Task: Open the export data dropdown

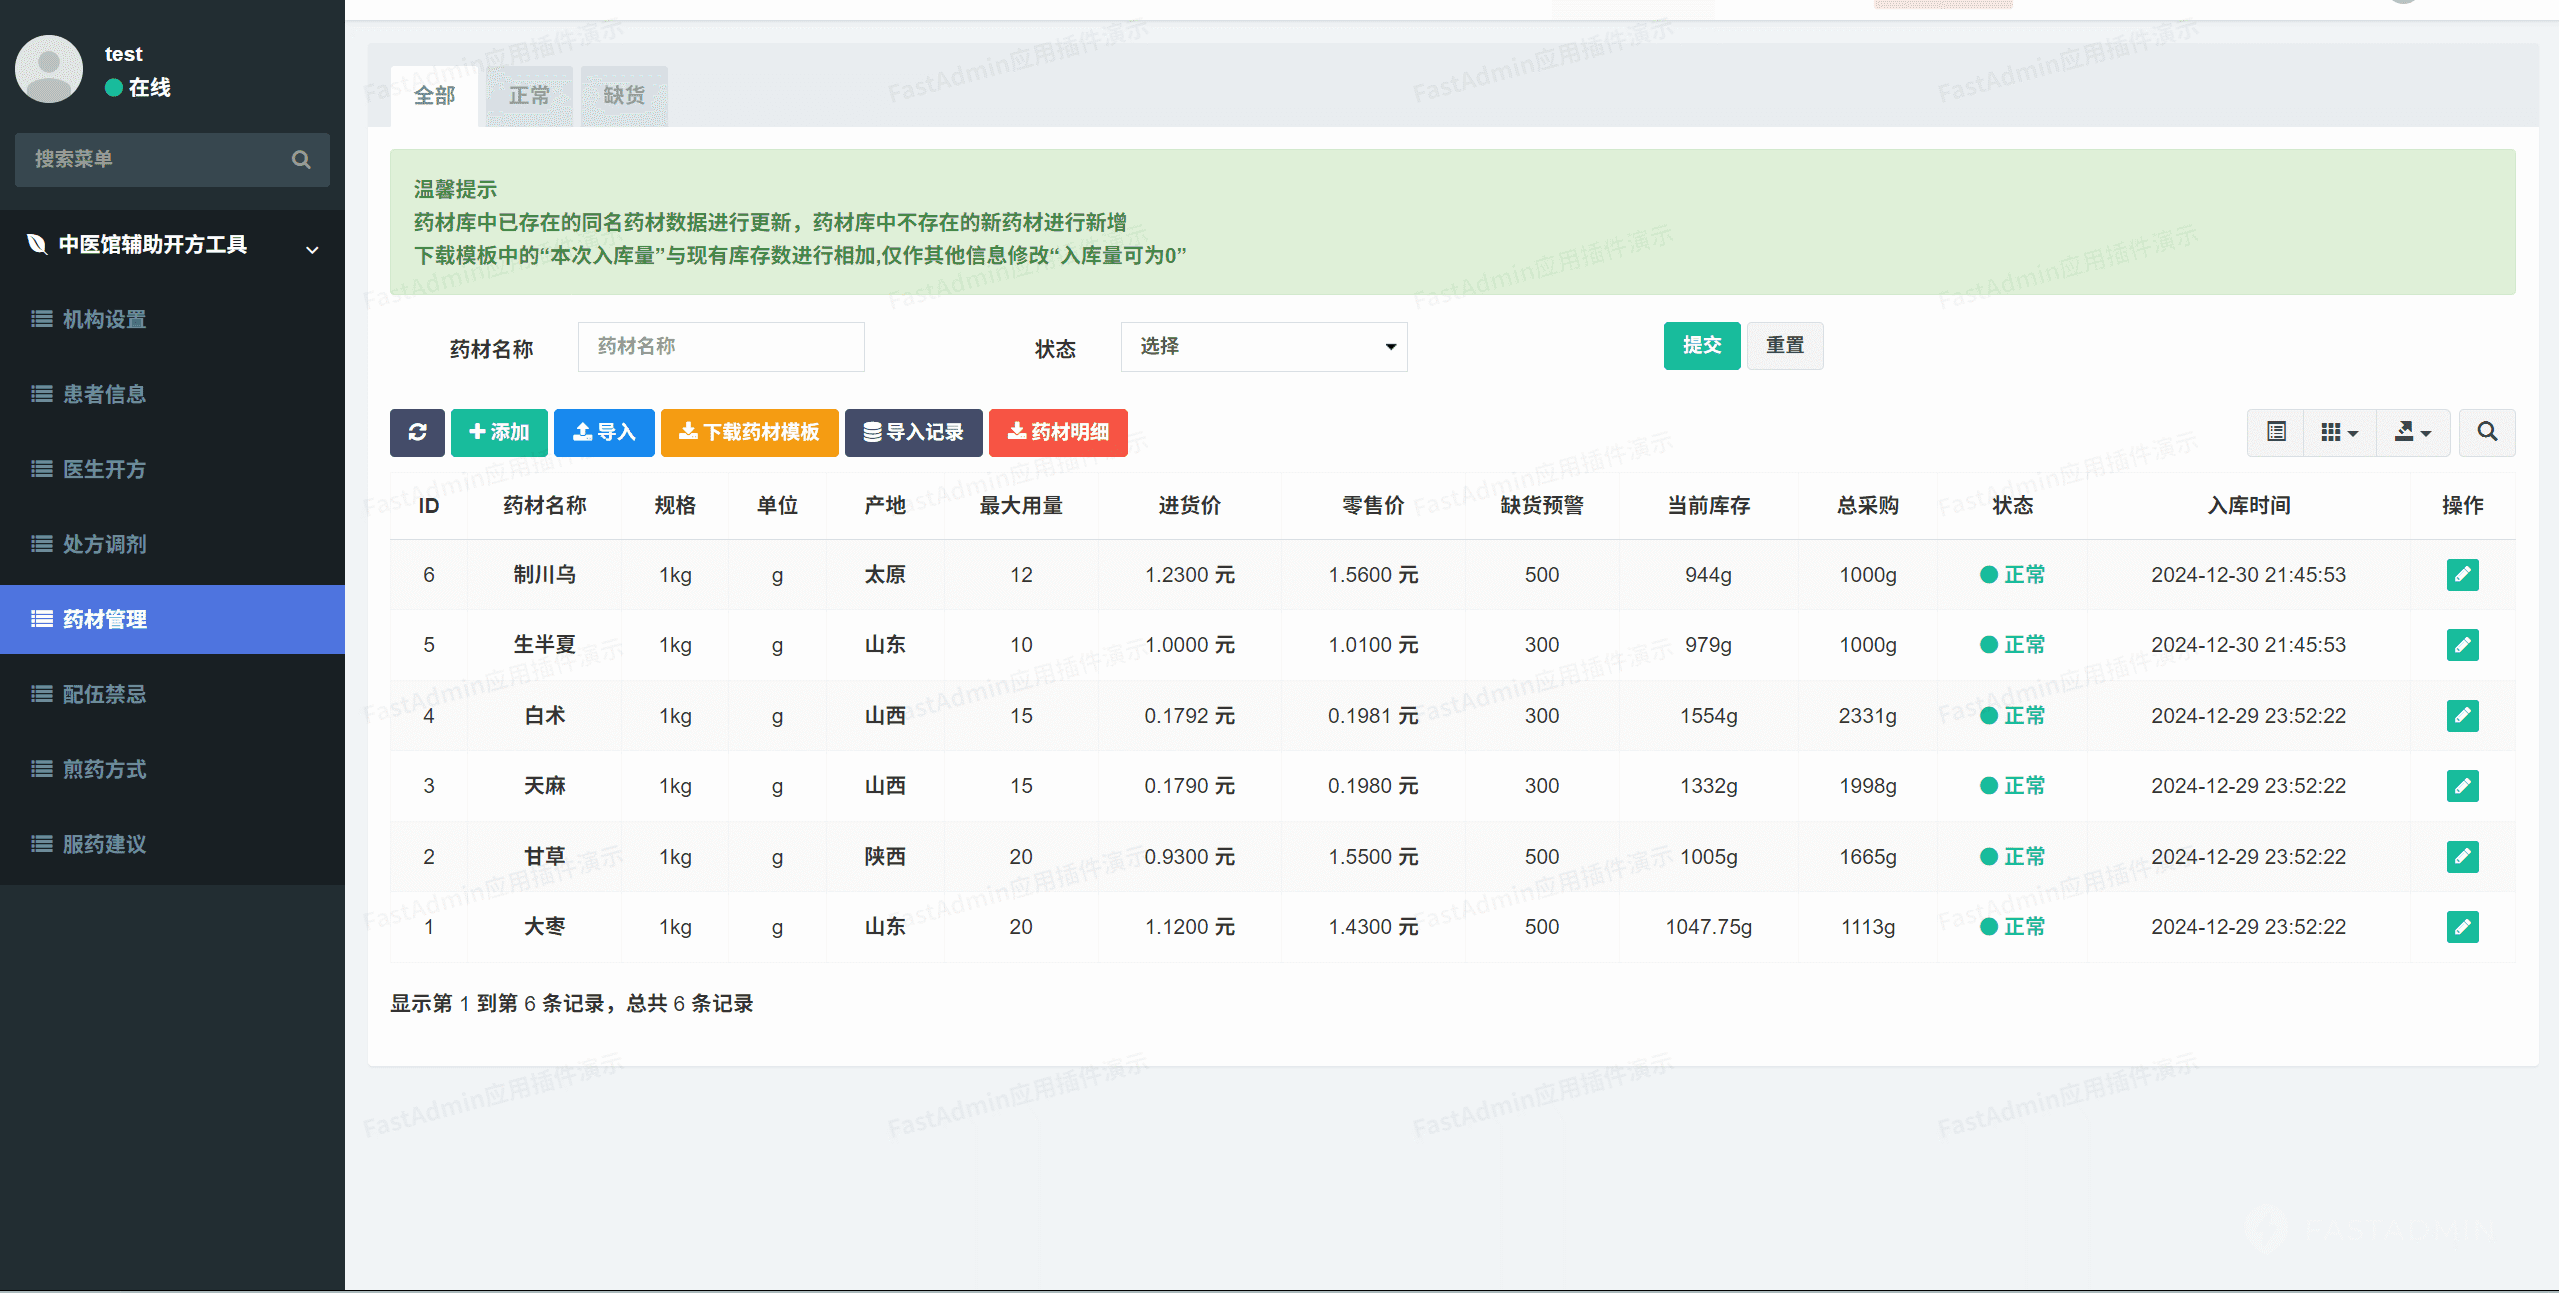Action: pos(2412,432)
